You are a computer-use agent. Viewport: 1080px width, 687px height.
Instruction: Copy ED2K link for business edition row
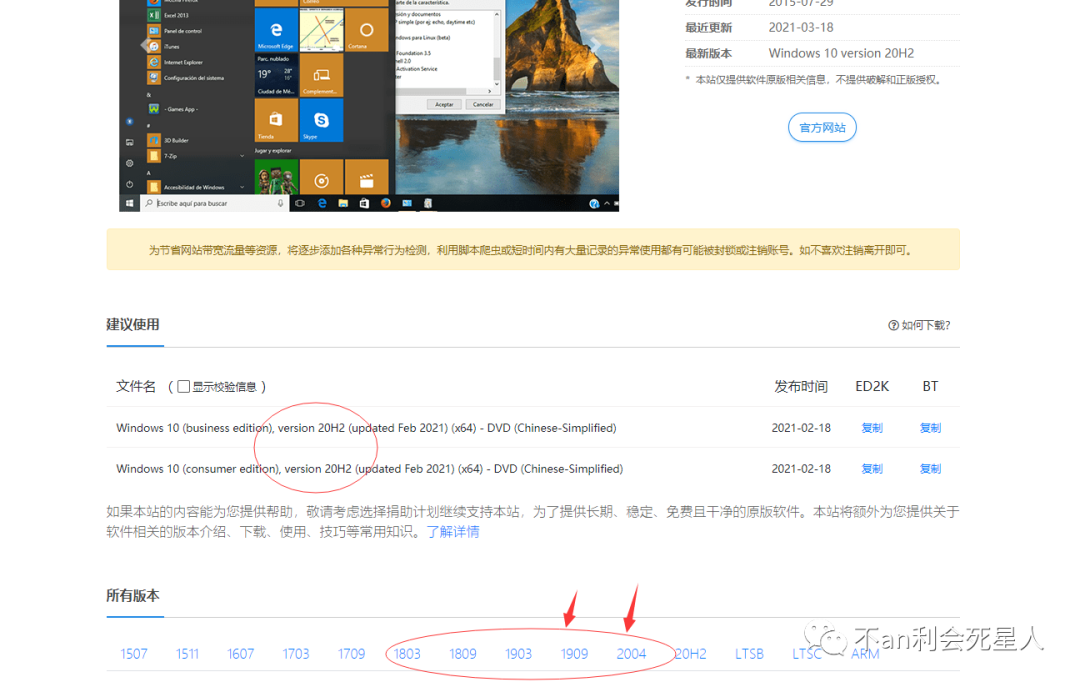pos(871,428)
